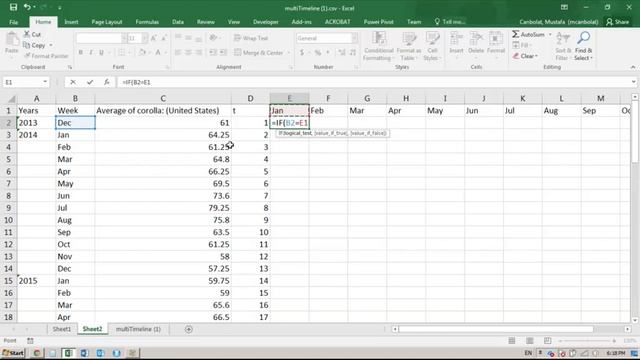640x360 pixels.
Task: Click the horizontal scrollbar
Action: click(x=496, y=329)
